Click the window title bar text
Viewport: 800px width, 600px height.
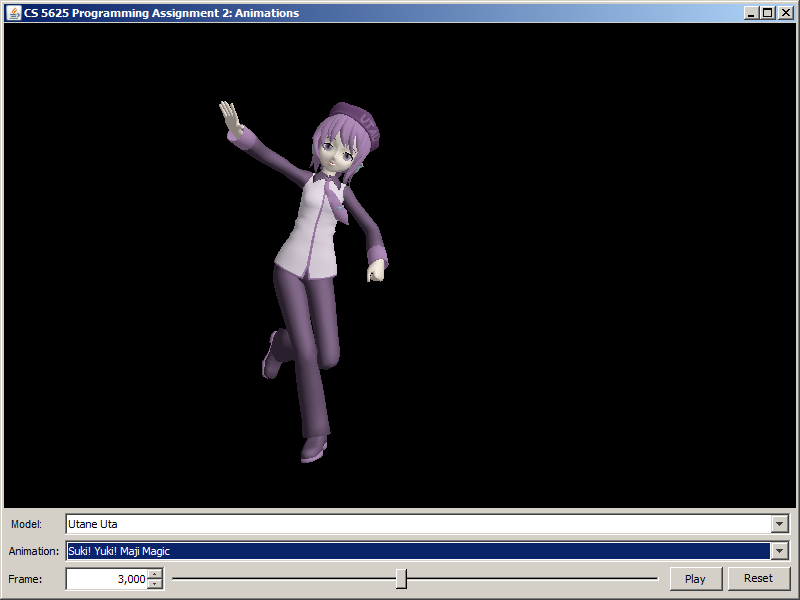(x=160, y=13)
